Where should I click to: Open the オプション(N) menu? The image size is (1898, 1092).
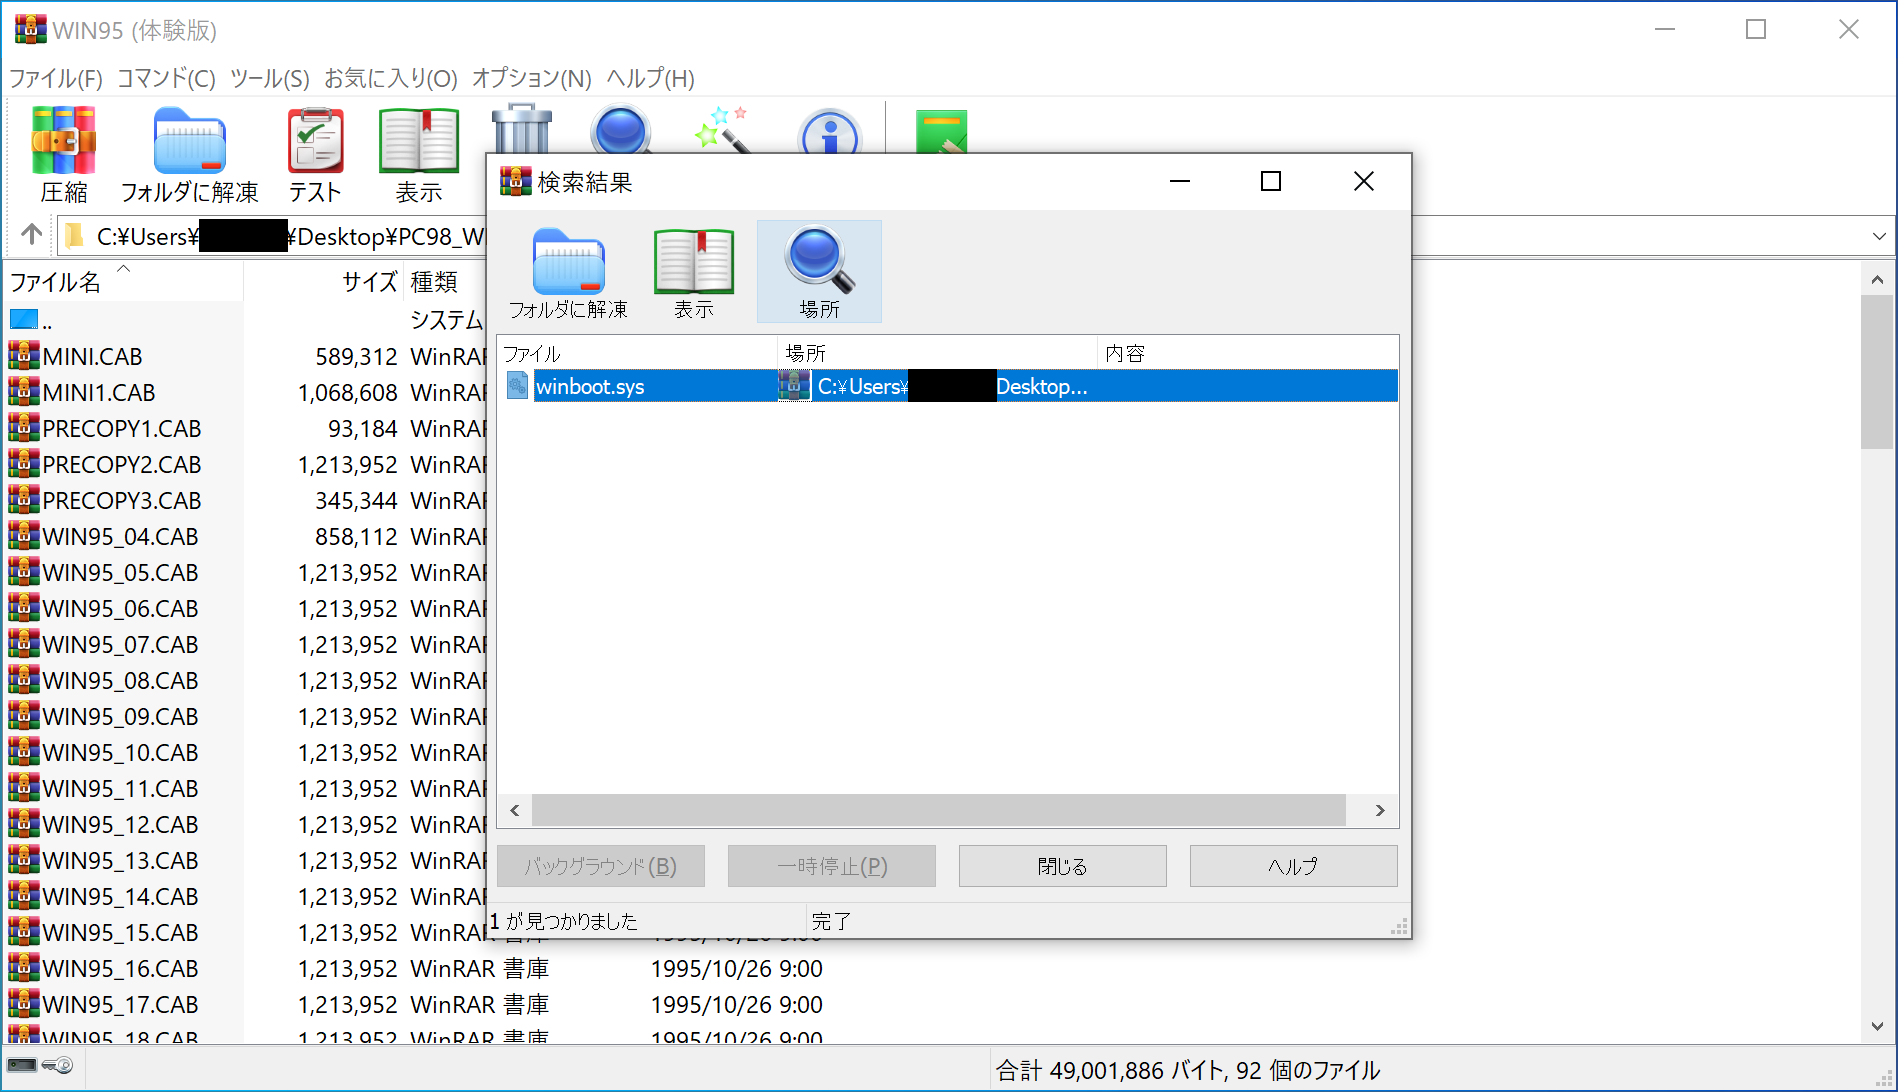click(532, 78)
